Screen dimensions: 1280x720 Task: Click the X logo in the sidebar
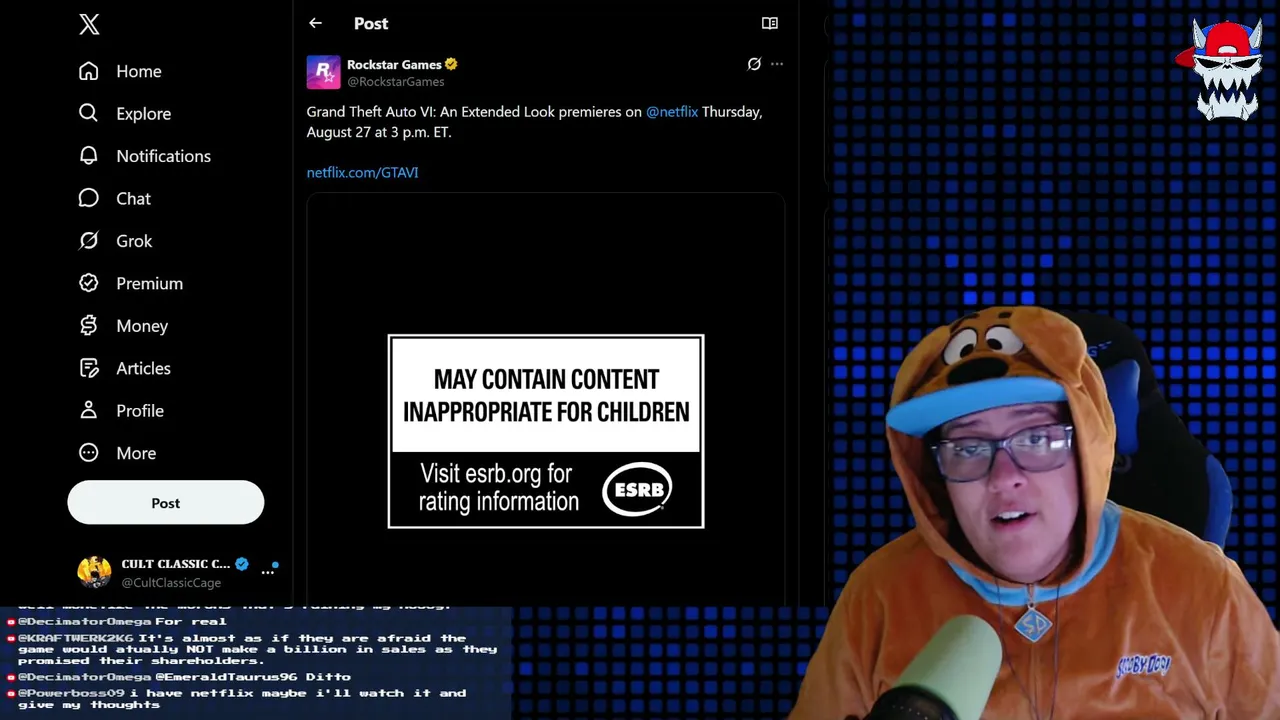(x=89, y=24)
